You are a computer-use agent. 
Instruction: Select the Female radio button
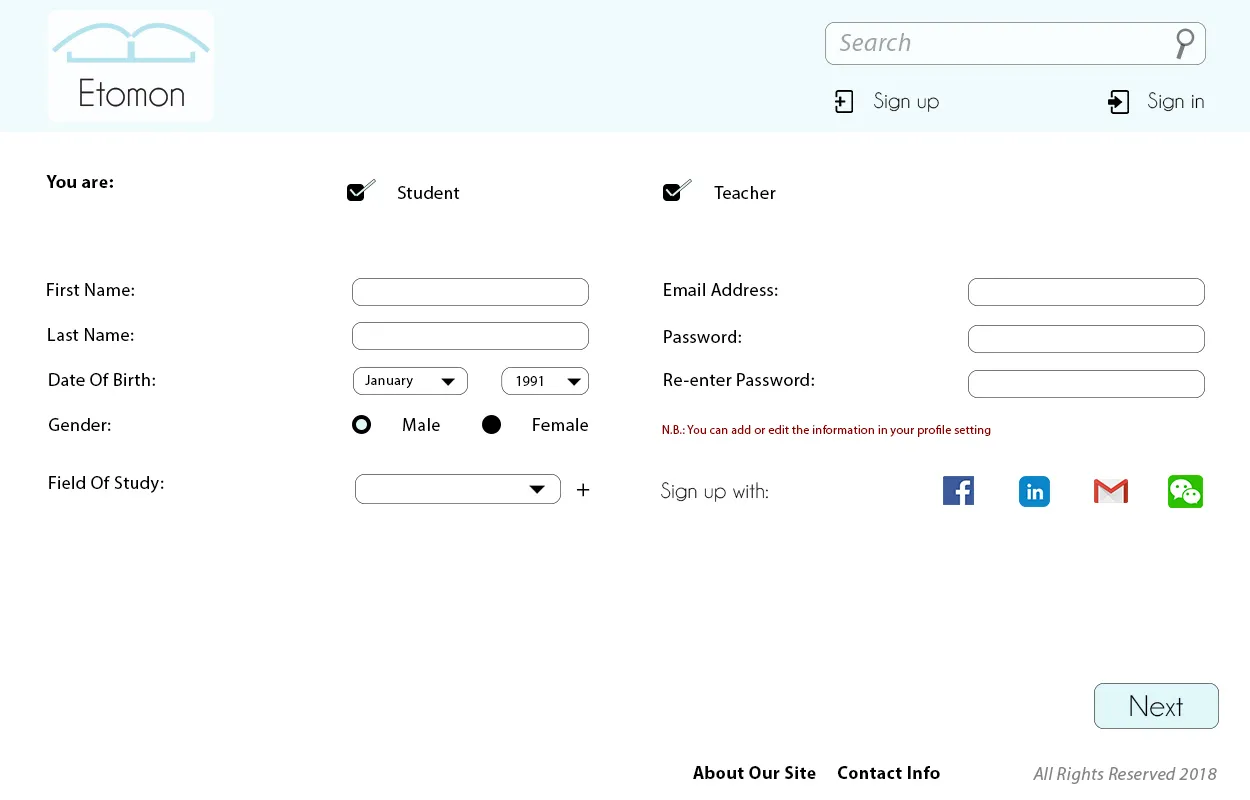(491, 425)
